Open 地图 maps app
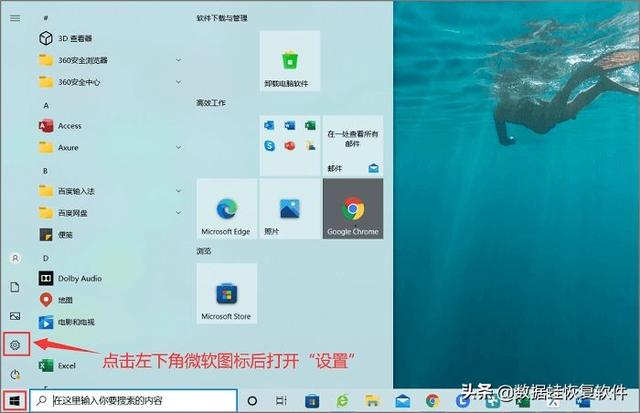The image size is (640, 413). tap(56, 300)
